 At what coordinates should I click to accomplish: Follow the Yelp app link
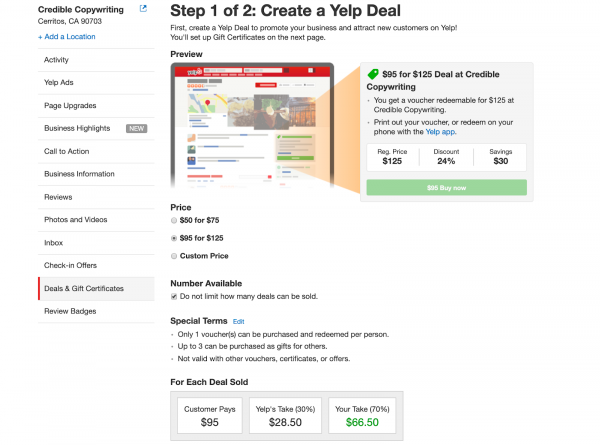pyautogui.click(x=440, y=132)
